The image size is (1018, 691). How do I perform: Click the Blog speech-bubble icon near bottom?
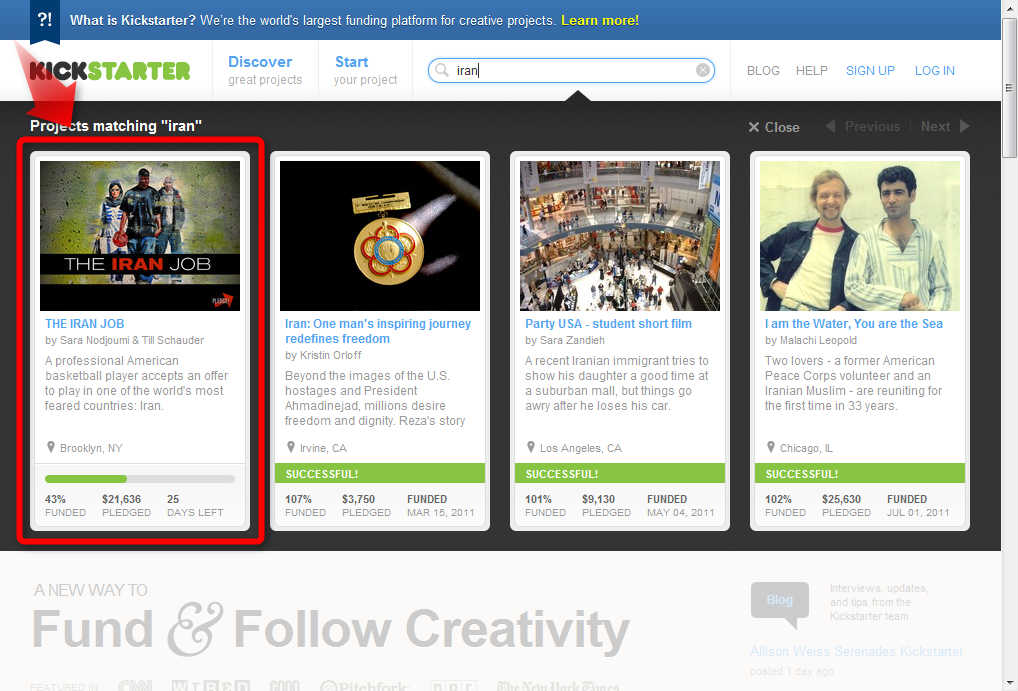pos(779,601)
